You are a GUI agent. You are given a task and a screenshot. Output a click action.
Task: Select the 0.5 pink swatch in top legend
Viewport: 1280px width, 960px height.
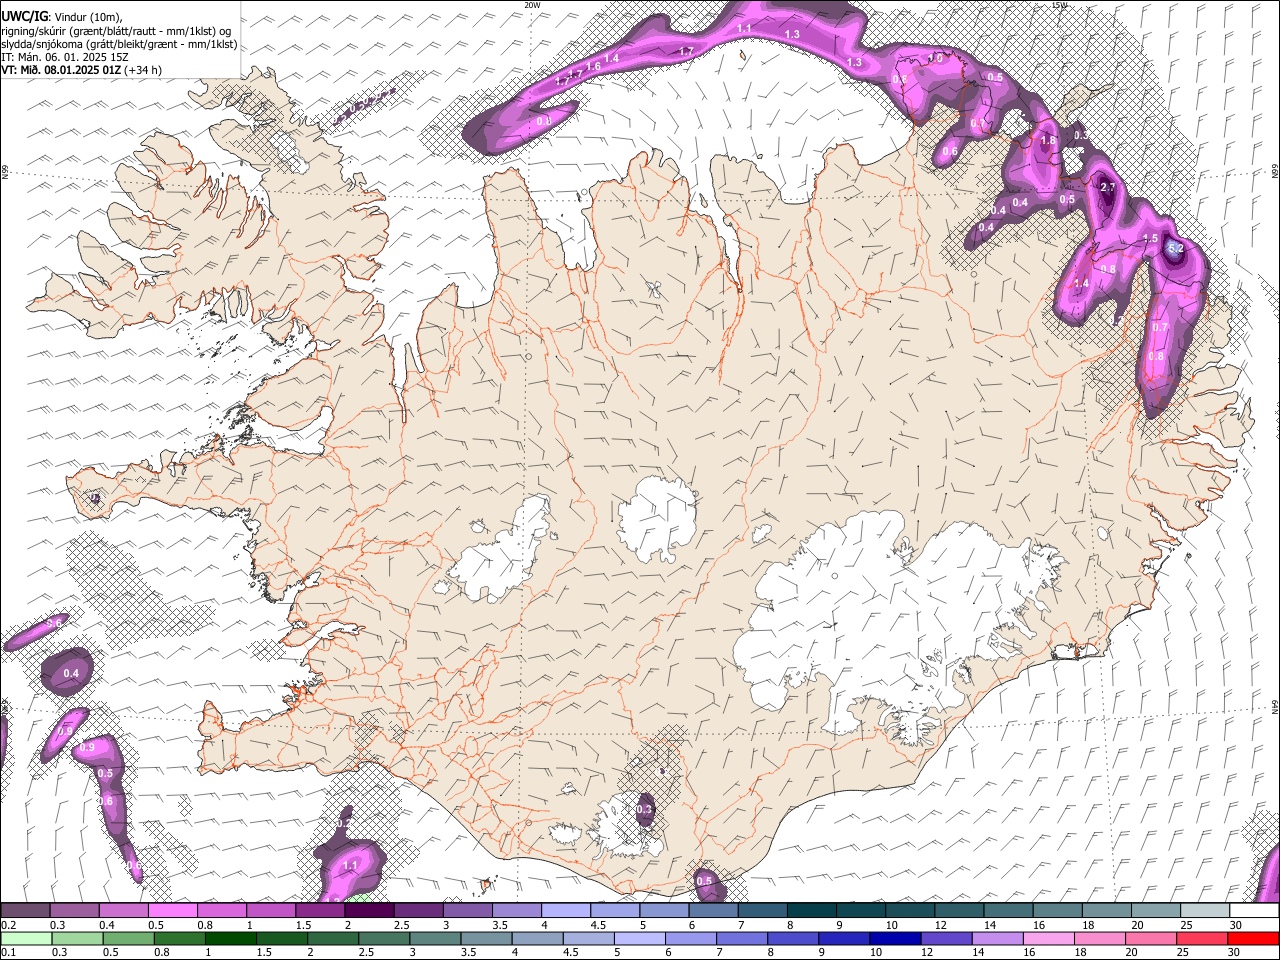pyautogui.click(x=173, y=910)
